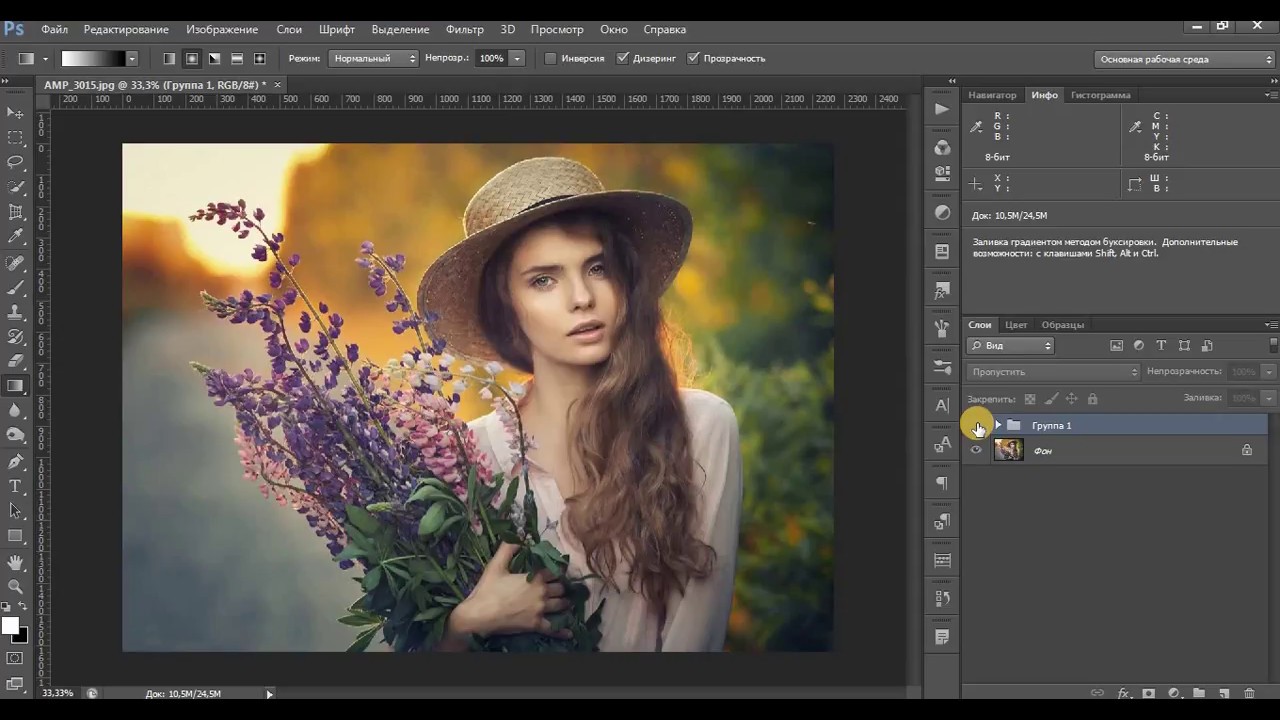Open the status bar info arrow
Viewport: 1280px width, 720px height.
click(x=269, y=694)
